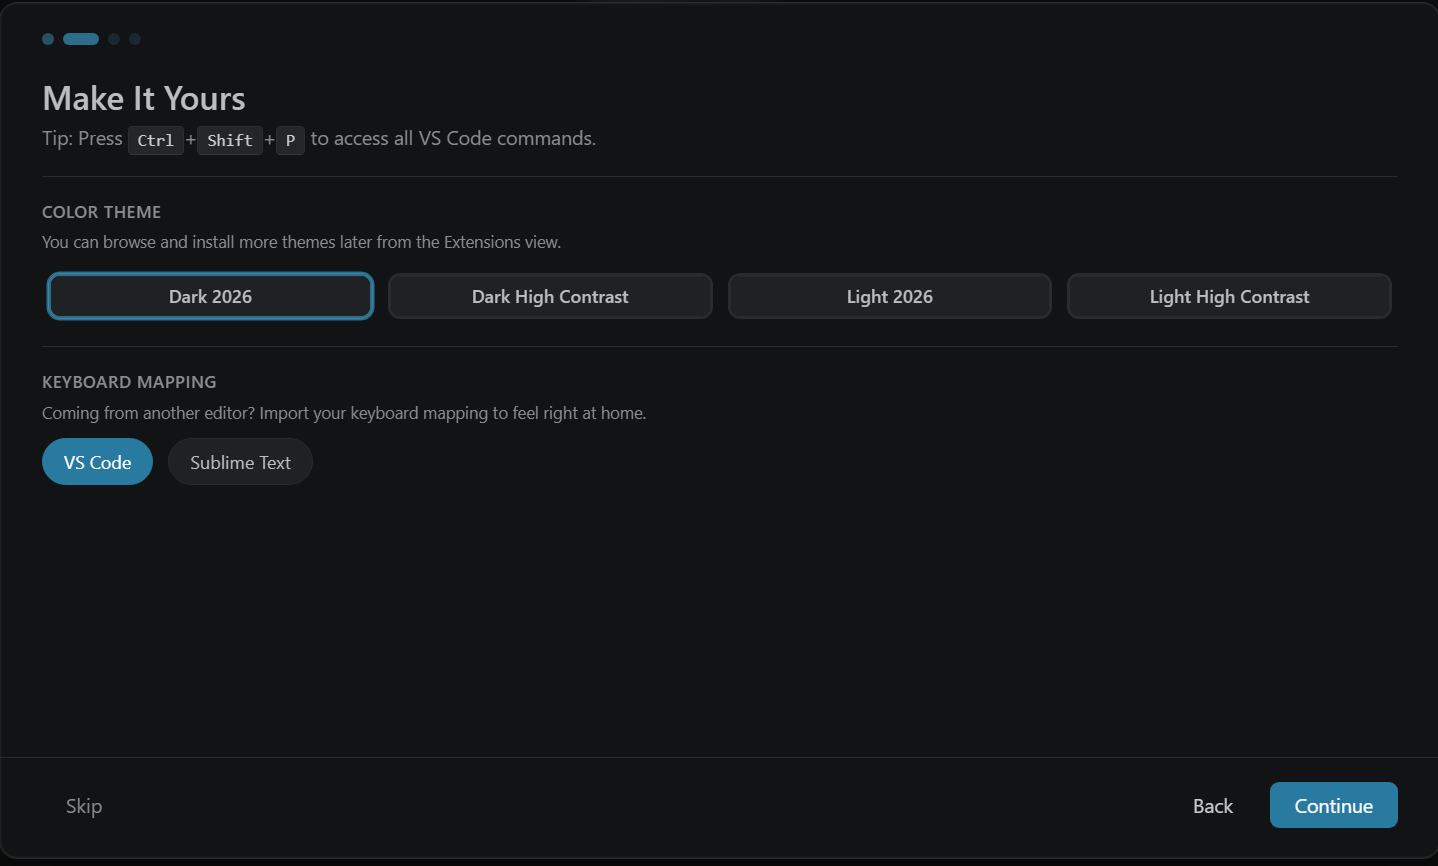The height and width of the screenshot is (866, 1438).
Task: Click the first step indicator dot
Action: tap(47, 38)
